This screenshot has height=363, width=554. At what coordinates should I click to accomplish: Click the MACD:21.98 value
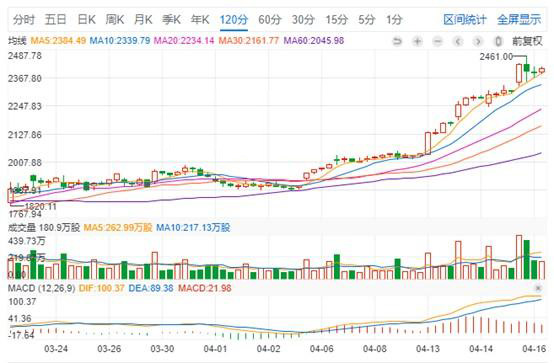[205, 288]
